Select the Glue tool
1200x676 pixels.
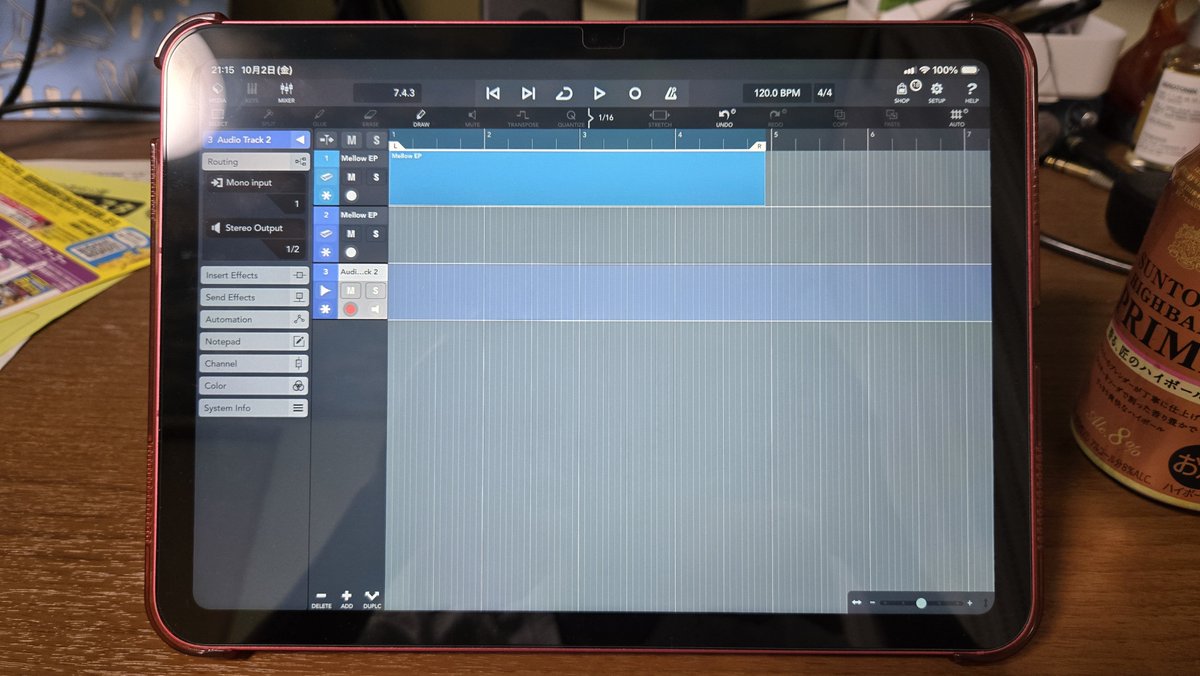click(x=320, y=118)
